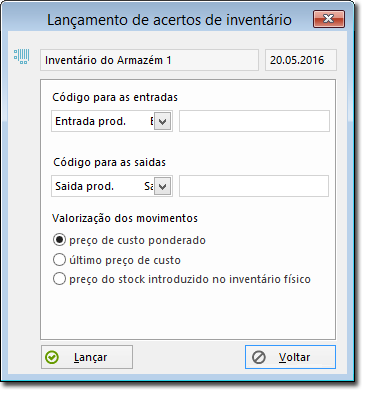Focus the empty field beside 'Entrada prod.'

pos(254,121)
